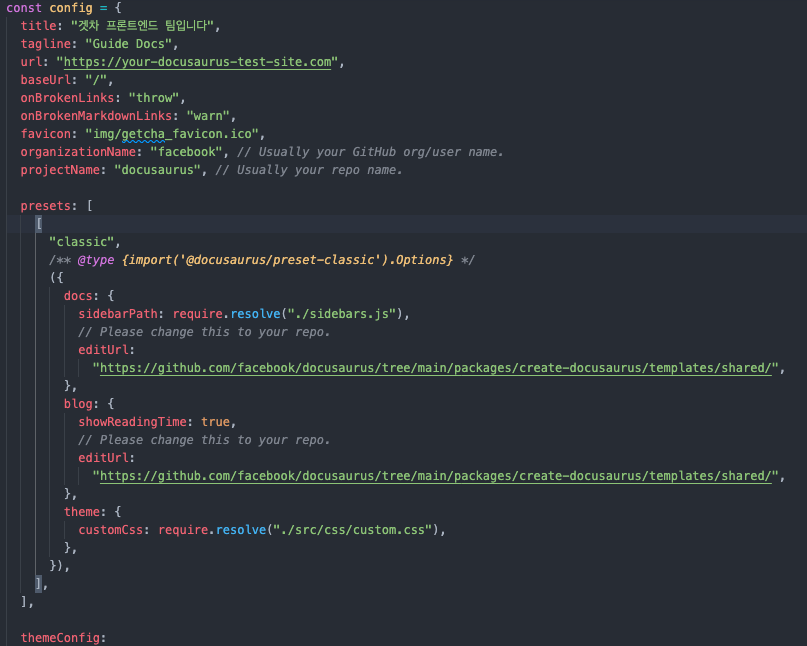
Task: Click the highlighted opening bracket below presets
Action: (38, 224)
